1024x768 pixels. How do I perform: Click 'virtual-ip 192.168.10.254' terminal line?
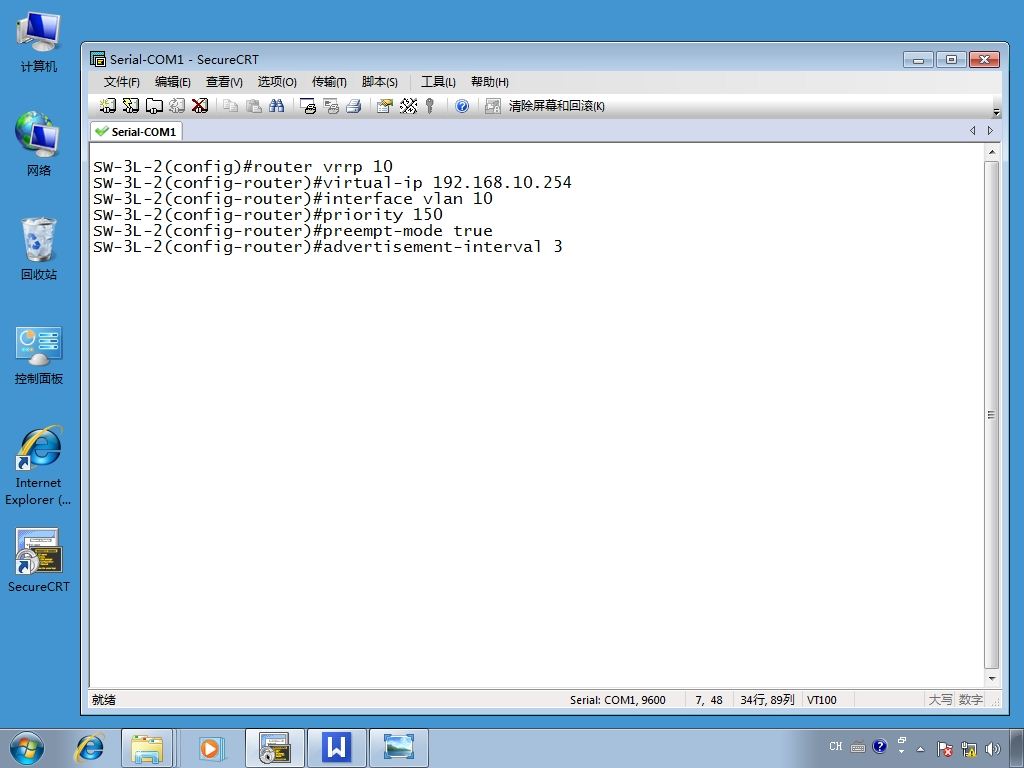pyautogui.click(x=332, y=182)
